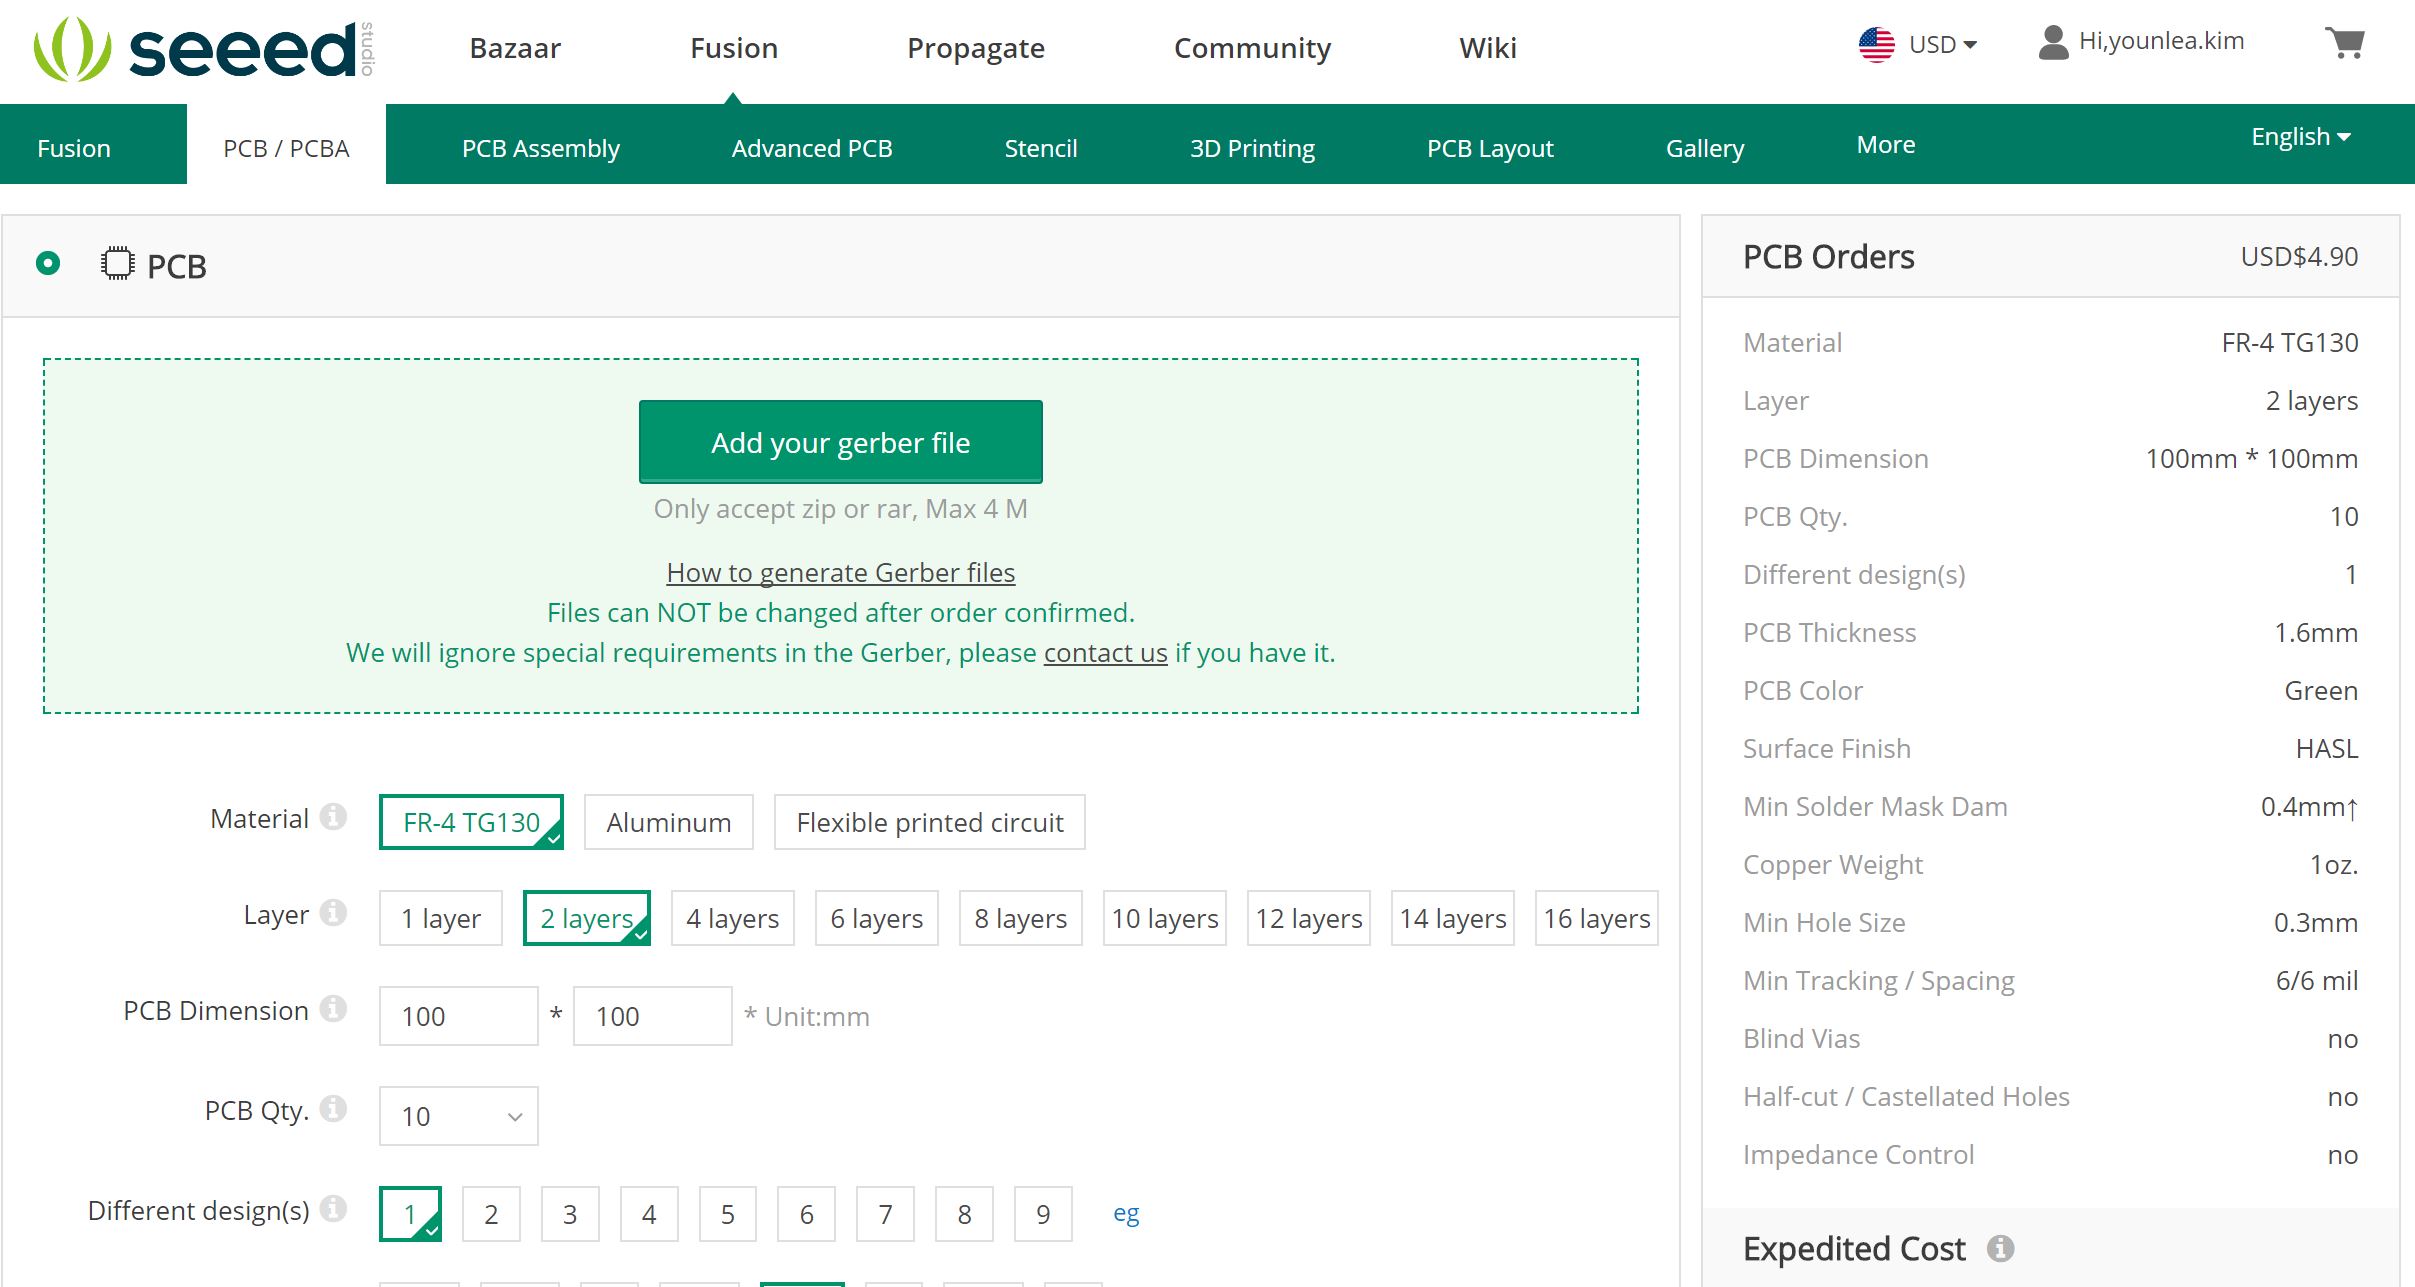The width and height of the screenshot is (2415, 1287).
Task: Show info for Expedited Cost
Action: tap(2001, 1248)
